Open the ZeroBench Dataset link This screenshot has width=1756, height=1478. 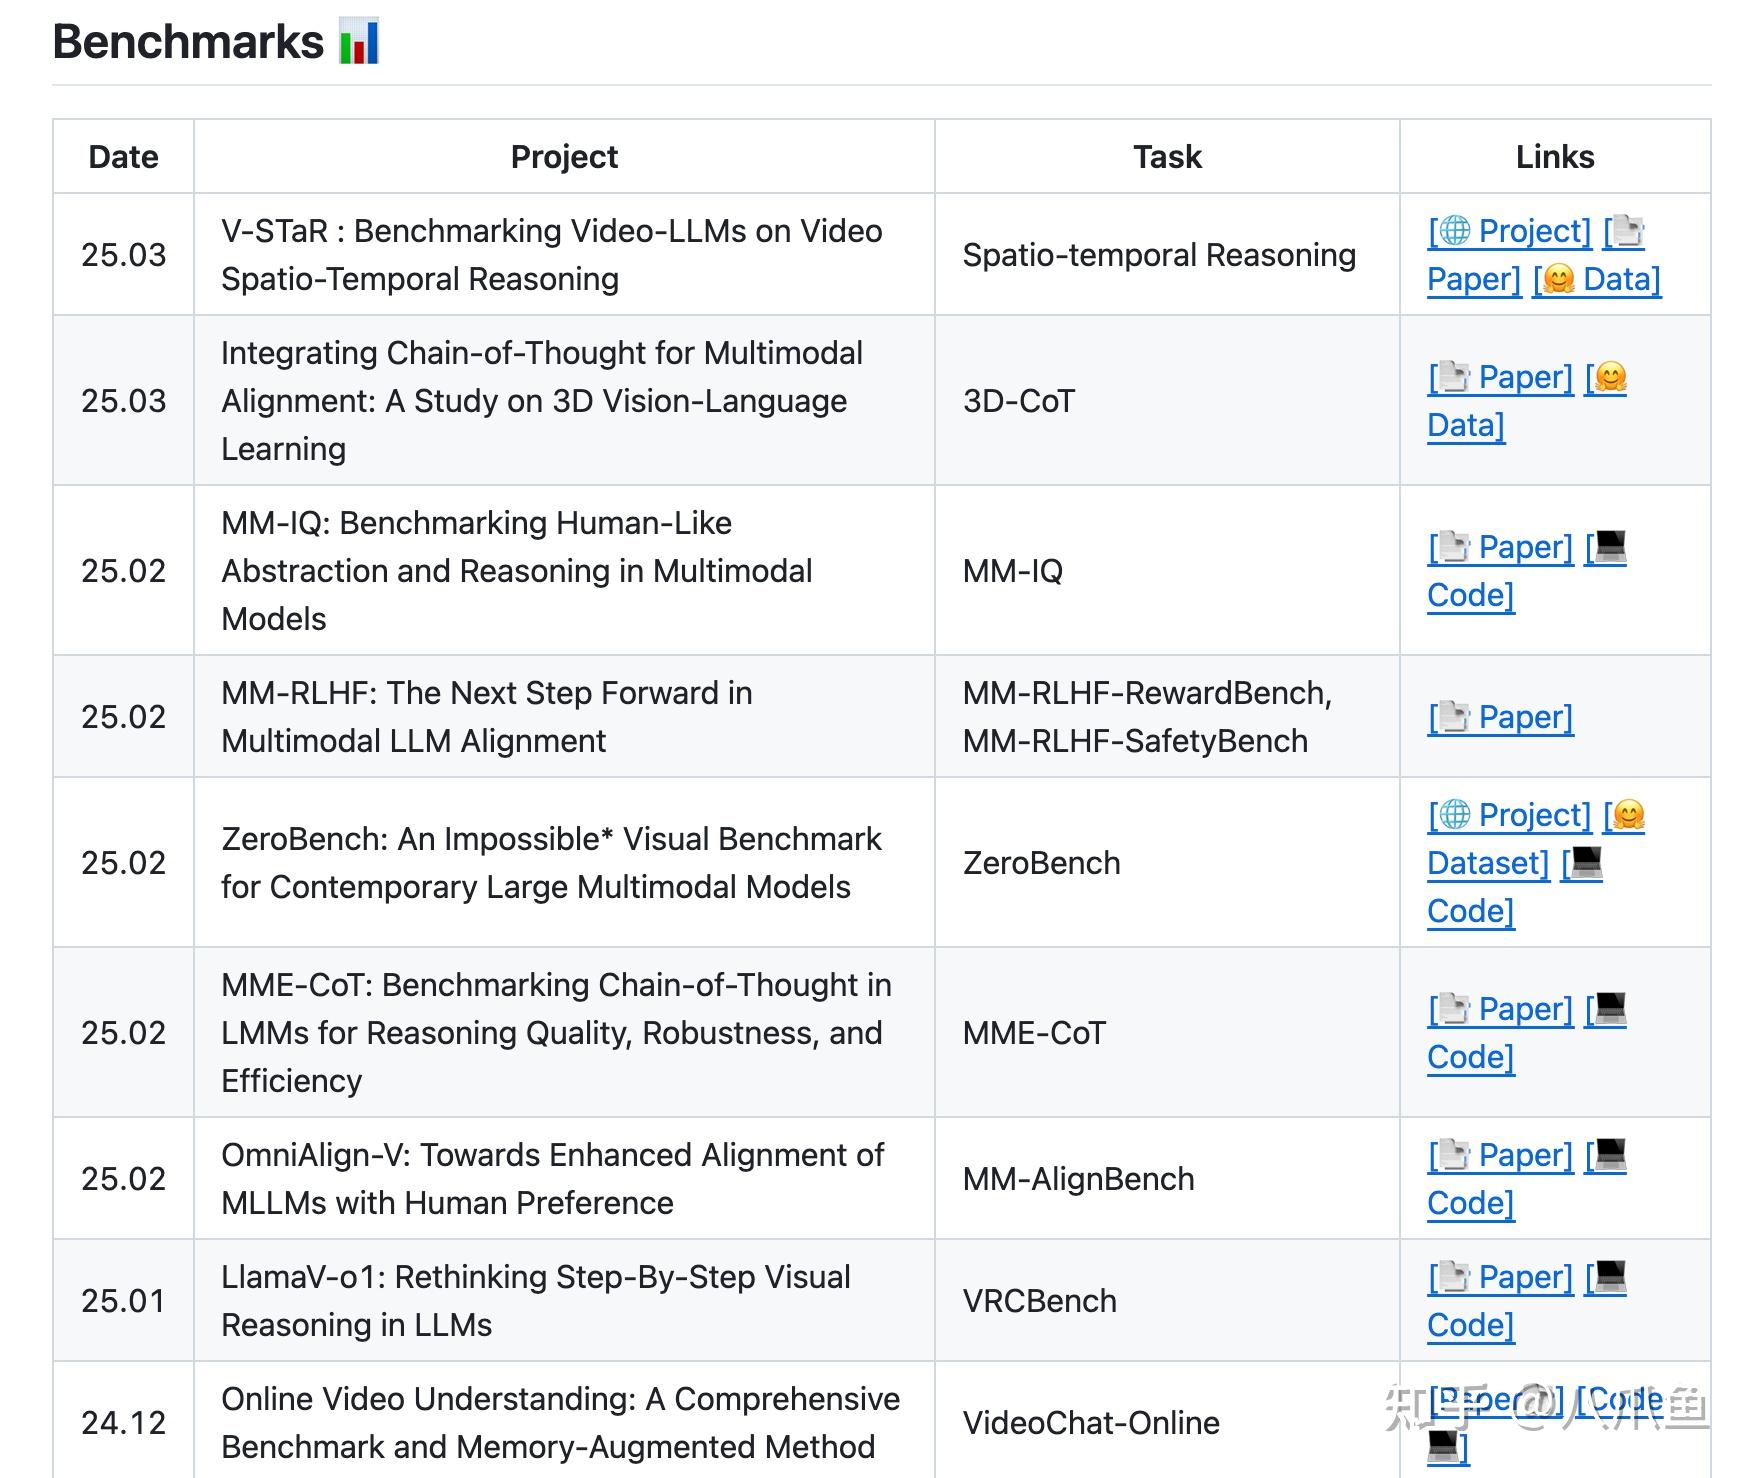[1487, 863]
